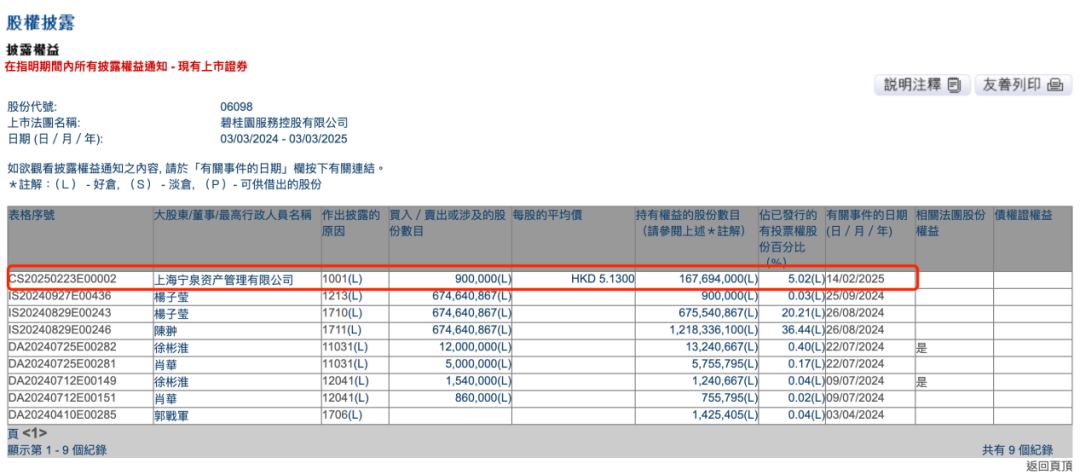Select company name 碧桂園服務控股有限公司
Image resolution: width=1080 pixels, height=475 pixels.
284,123
